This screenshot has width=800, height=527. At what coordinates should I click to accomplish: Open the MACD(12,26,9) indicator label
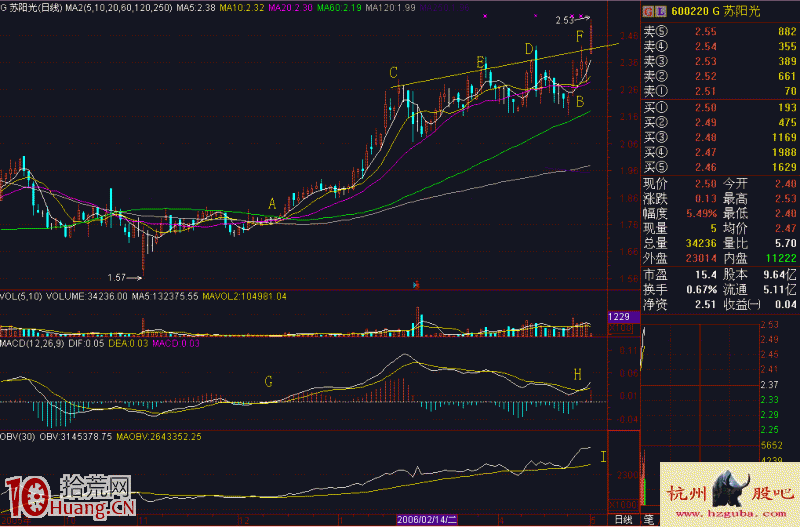38,343
